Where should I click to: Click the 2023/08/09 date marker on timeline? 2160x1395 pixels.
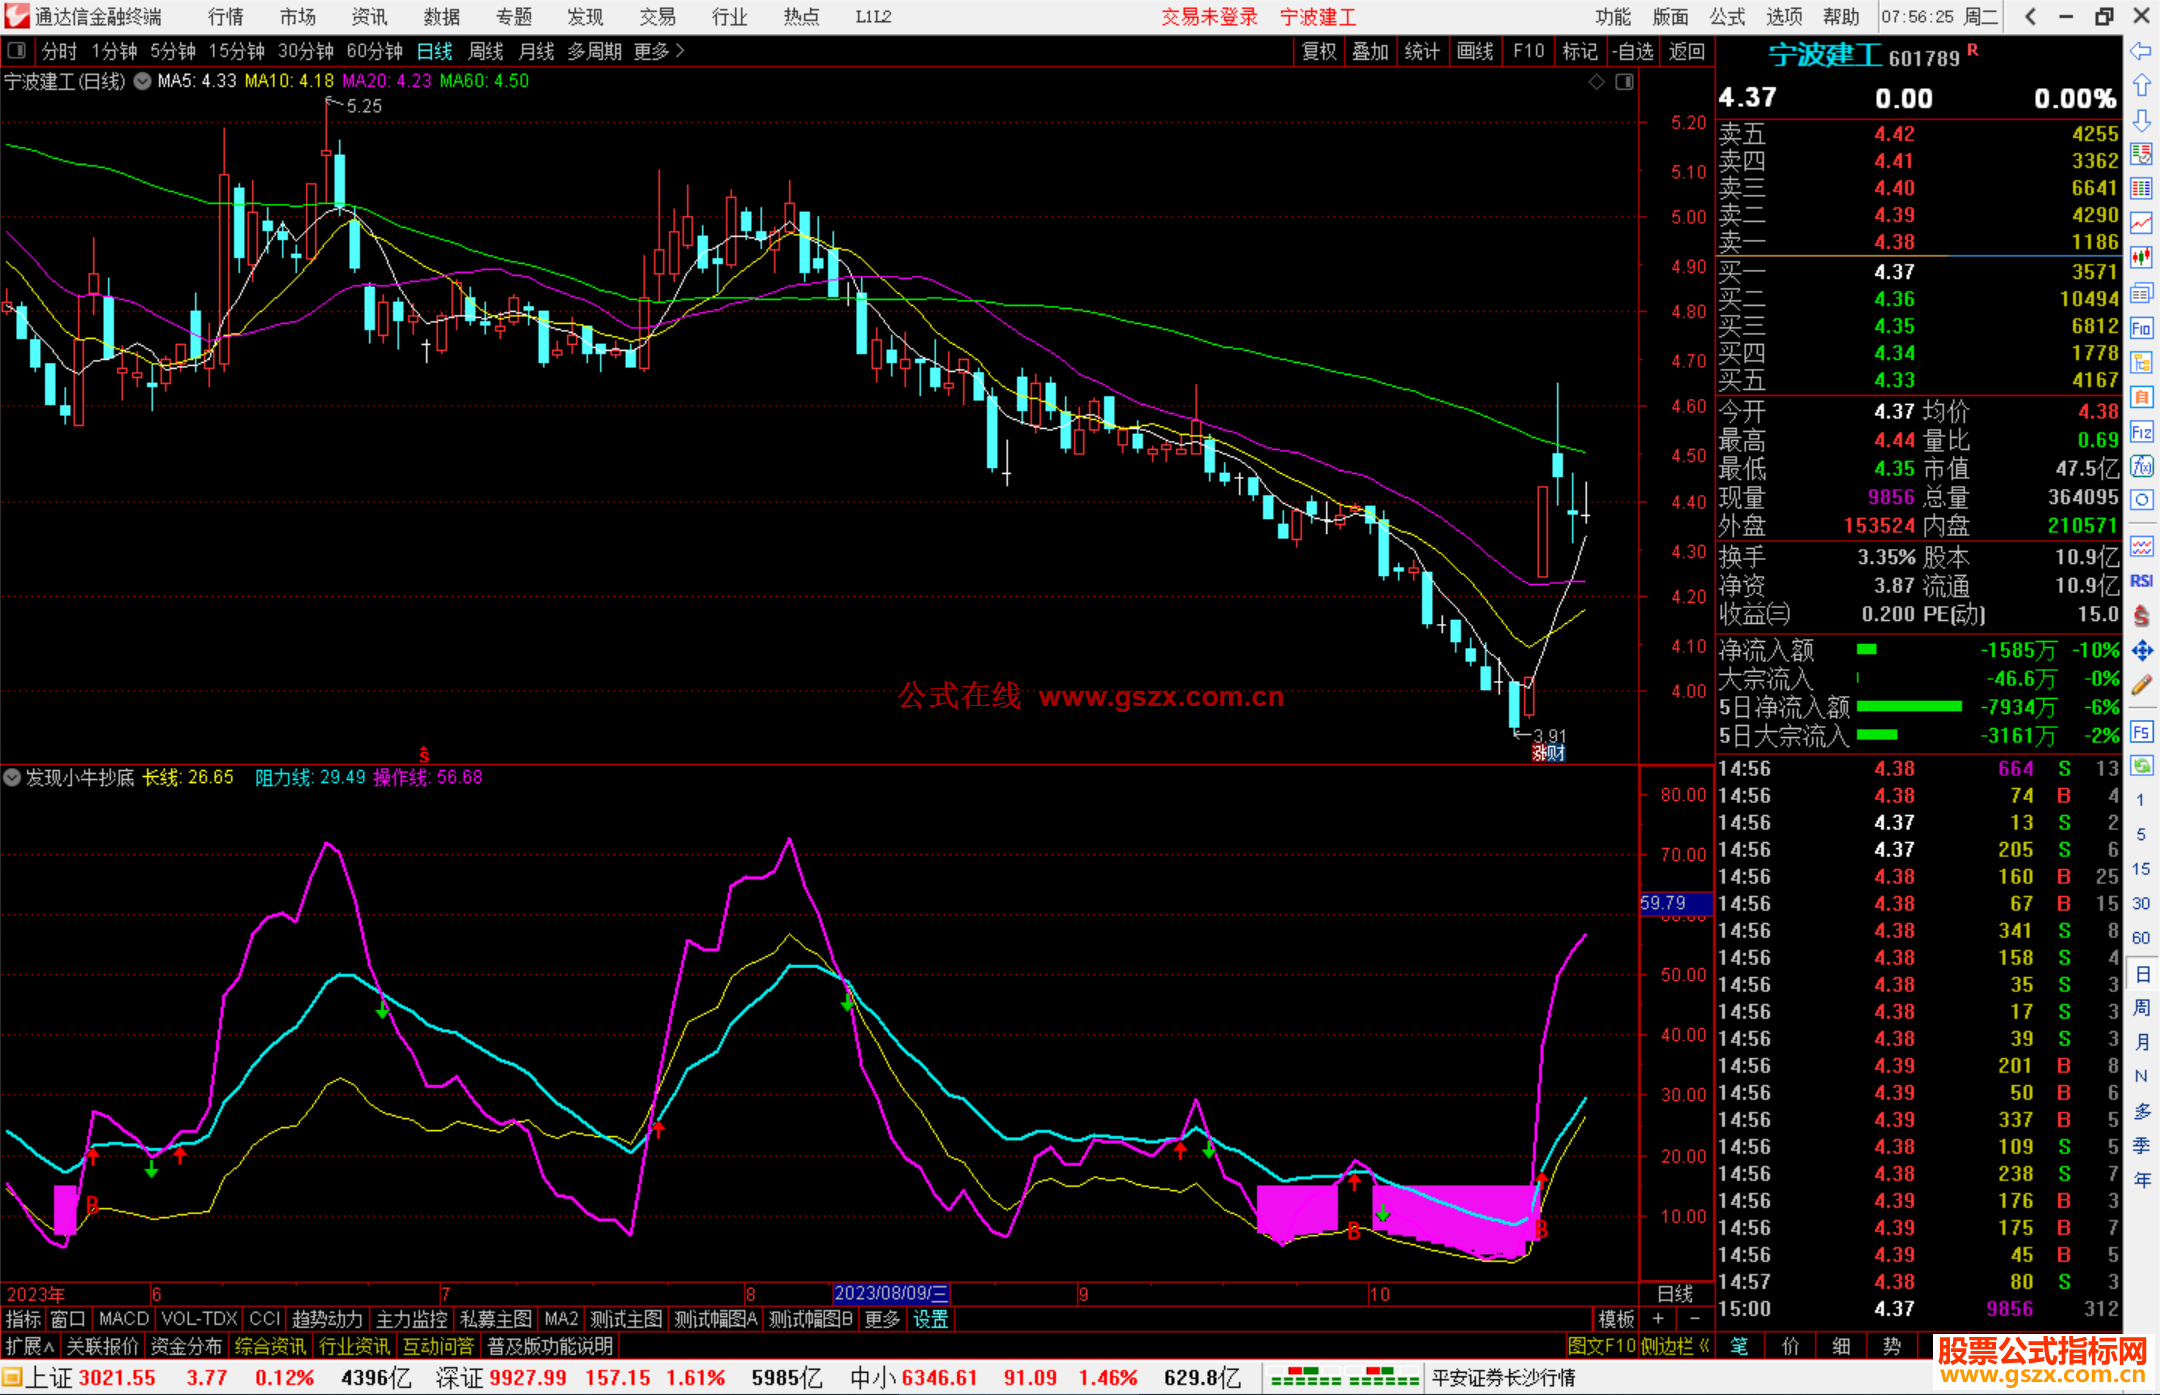(890, 1293)
